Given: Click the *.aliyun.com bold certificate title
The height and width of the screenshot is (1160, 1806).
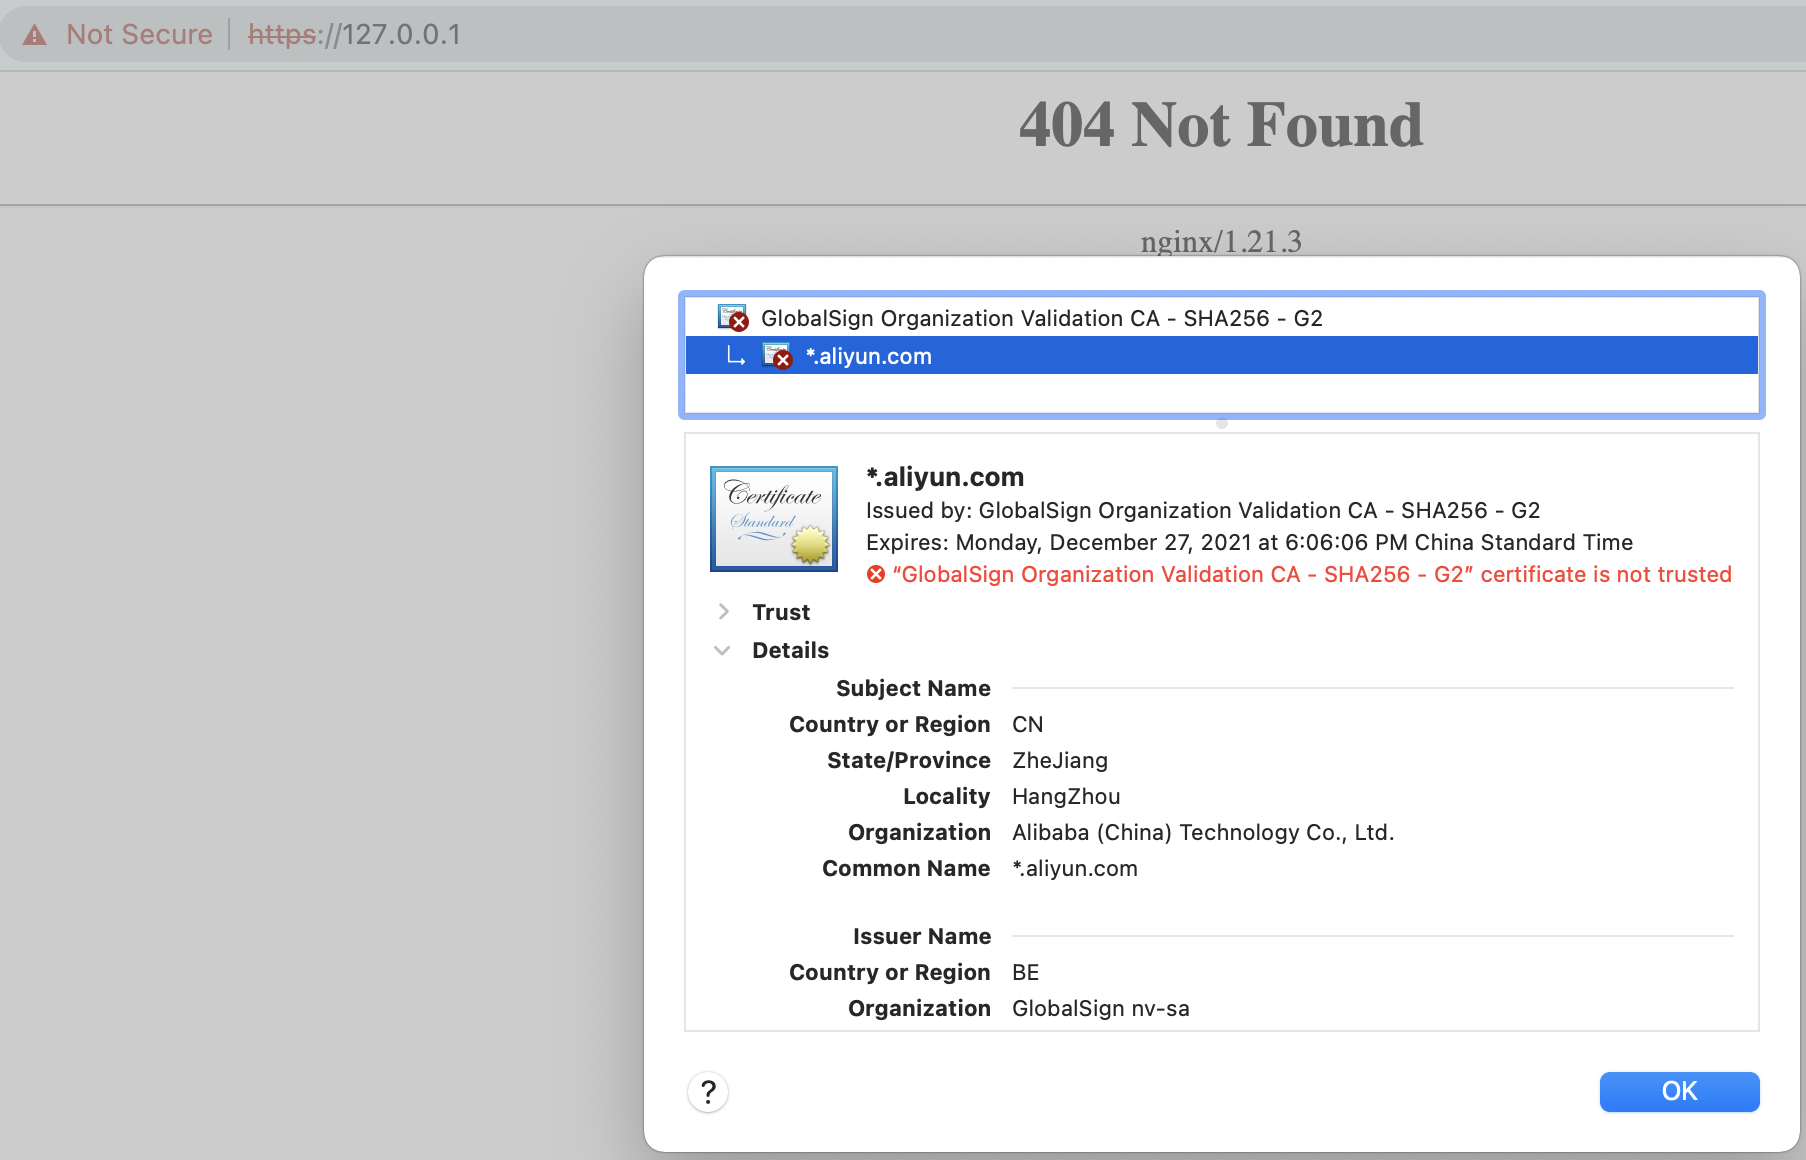Looking at the screenshot, I should 945,477.
